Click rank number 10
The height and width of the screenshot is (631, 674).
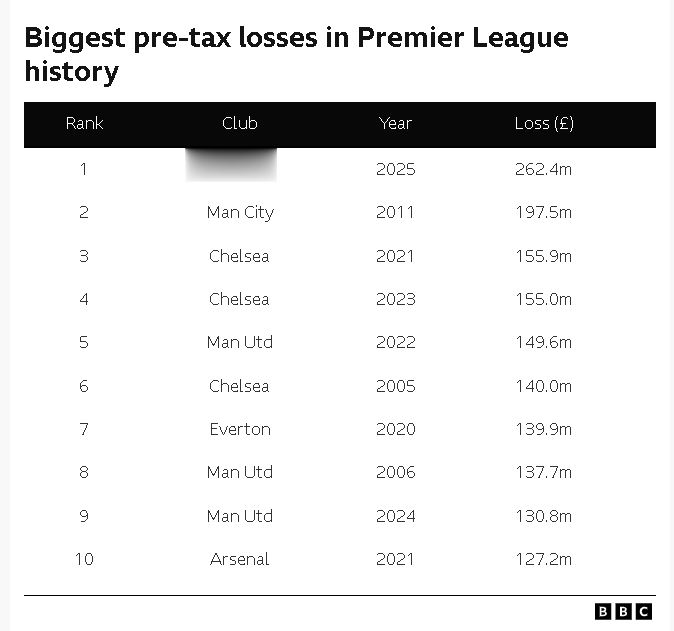pos(84,559)
